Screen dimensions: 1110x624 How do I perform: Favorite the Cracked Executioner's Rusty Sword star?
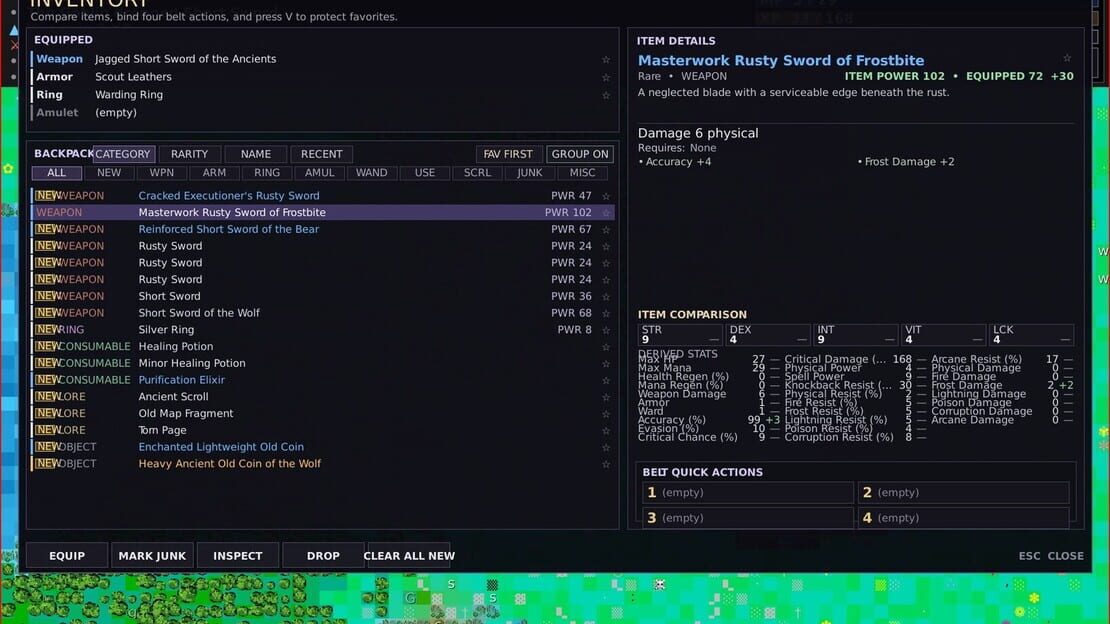(x=606, y=196)
